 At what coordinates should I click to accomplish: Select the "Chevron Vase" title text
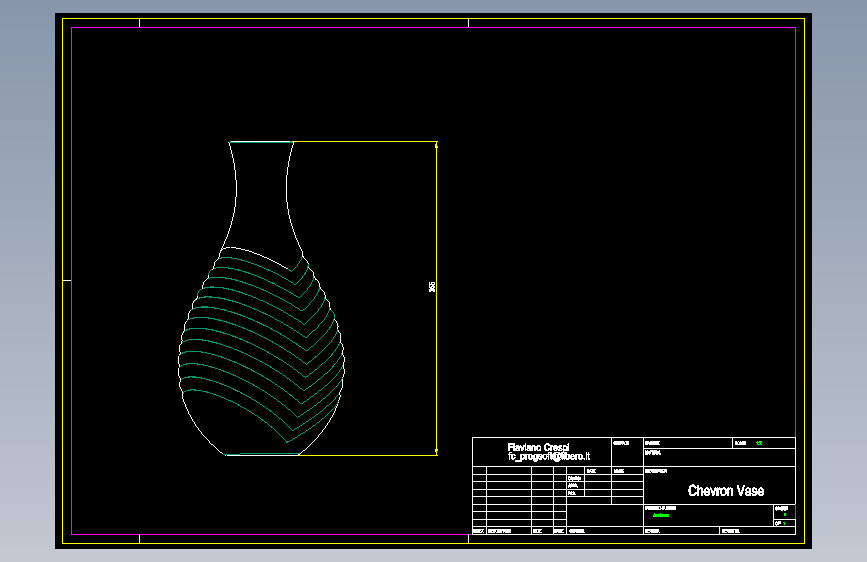pyautogui.click(x=725, y=491)
